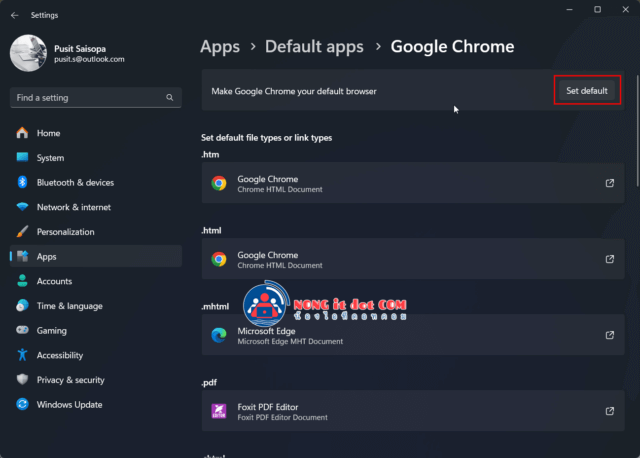Screen dimensions: 640x458
Task: Click Set default button for Chrome
Action: [x=587, y=91]
